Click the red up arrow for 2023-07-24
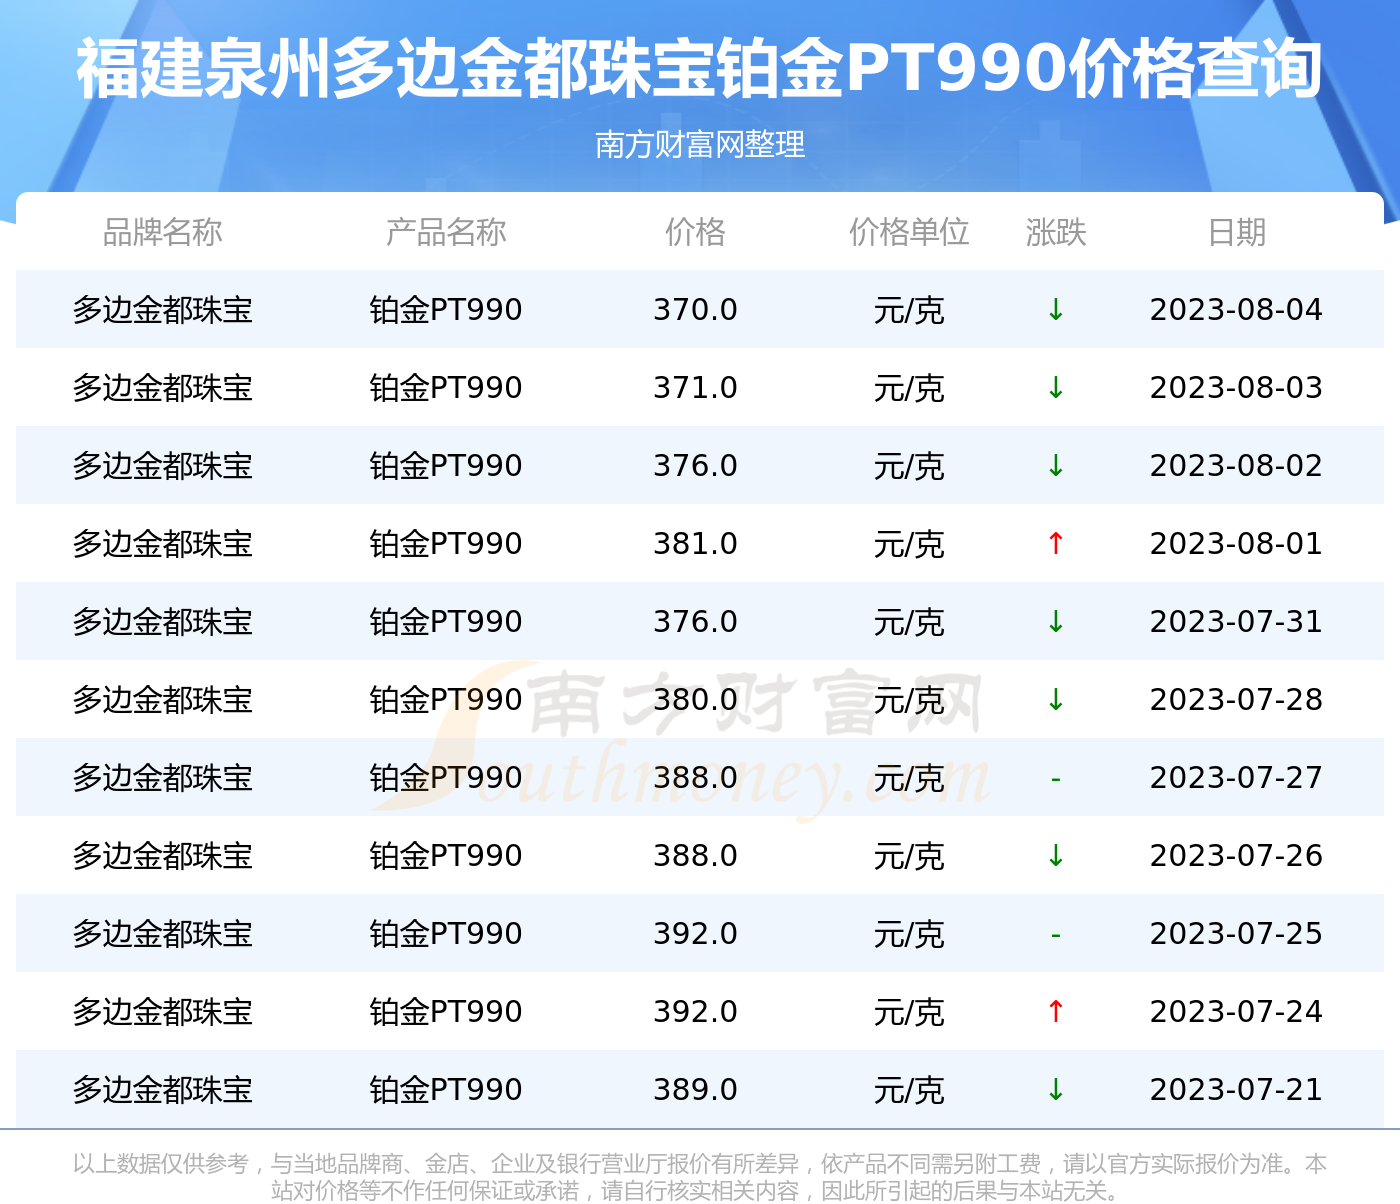Viewport: 1400px width, 1204px height. coord(1056,1012)
